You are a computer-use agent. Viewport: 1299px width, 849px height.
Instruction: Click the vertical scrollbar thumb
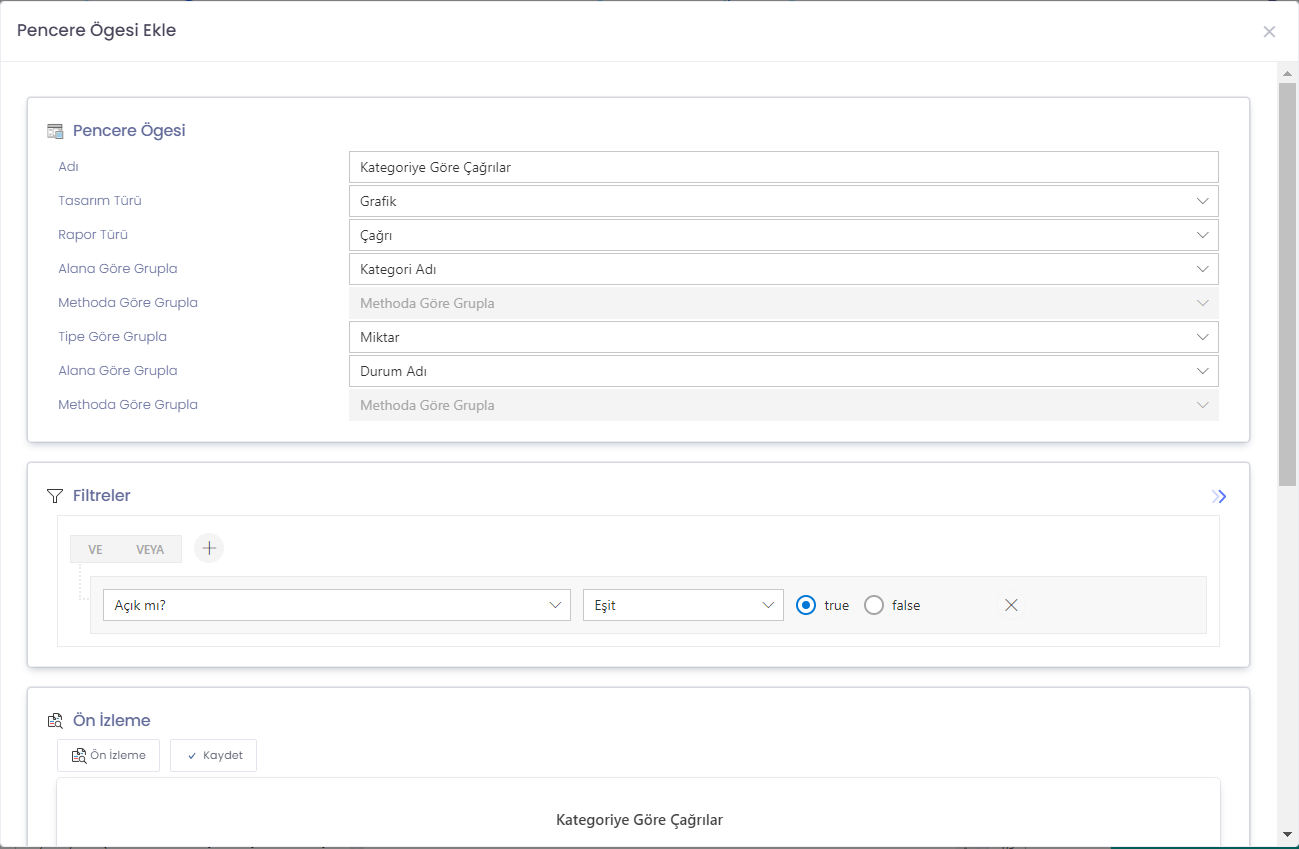1287,284
